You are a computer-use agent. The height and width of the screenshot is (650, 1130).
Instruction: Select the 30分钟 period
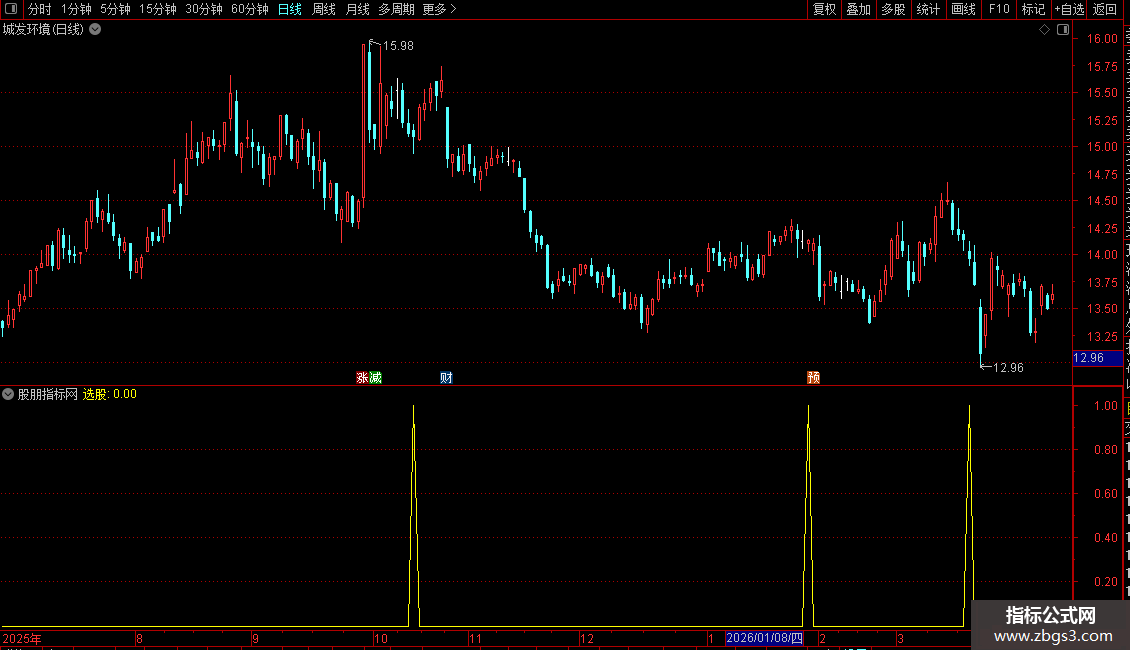pyautogui.click(x=204, y=9)
